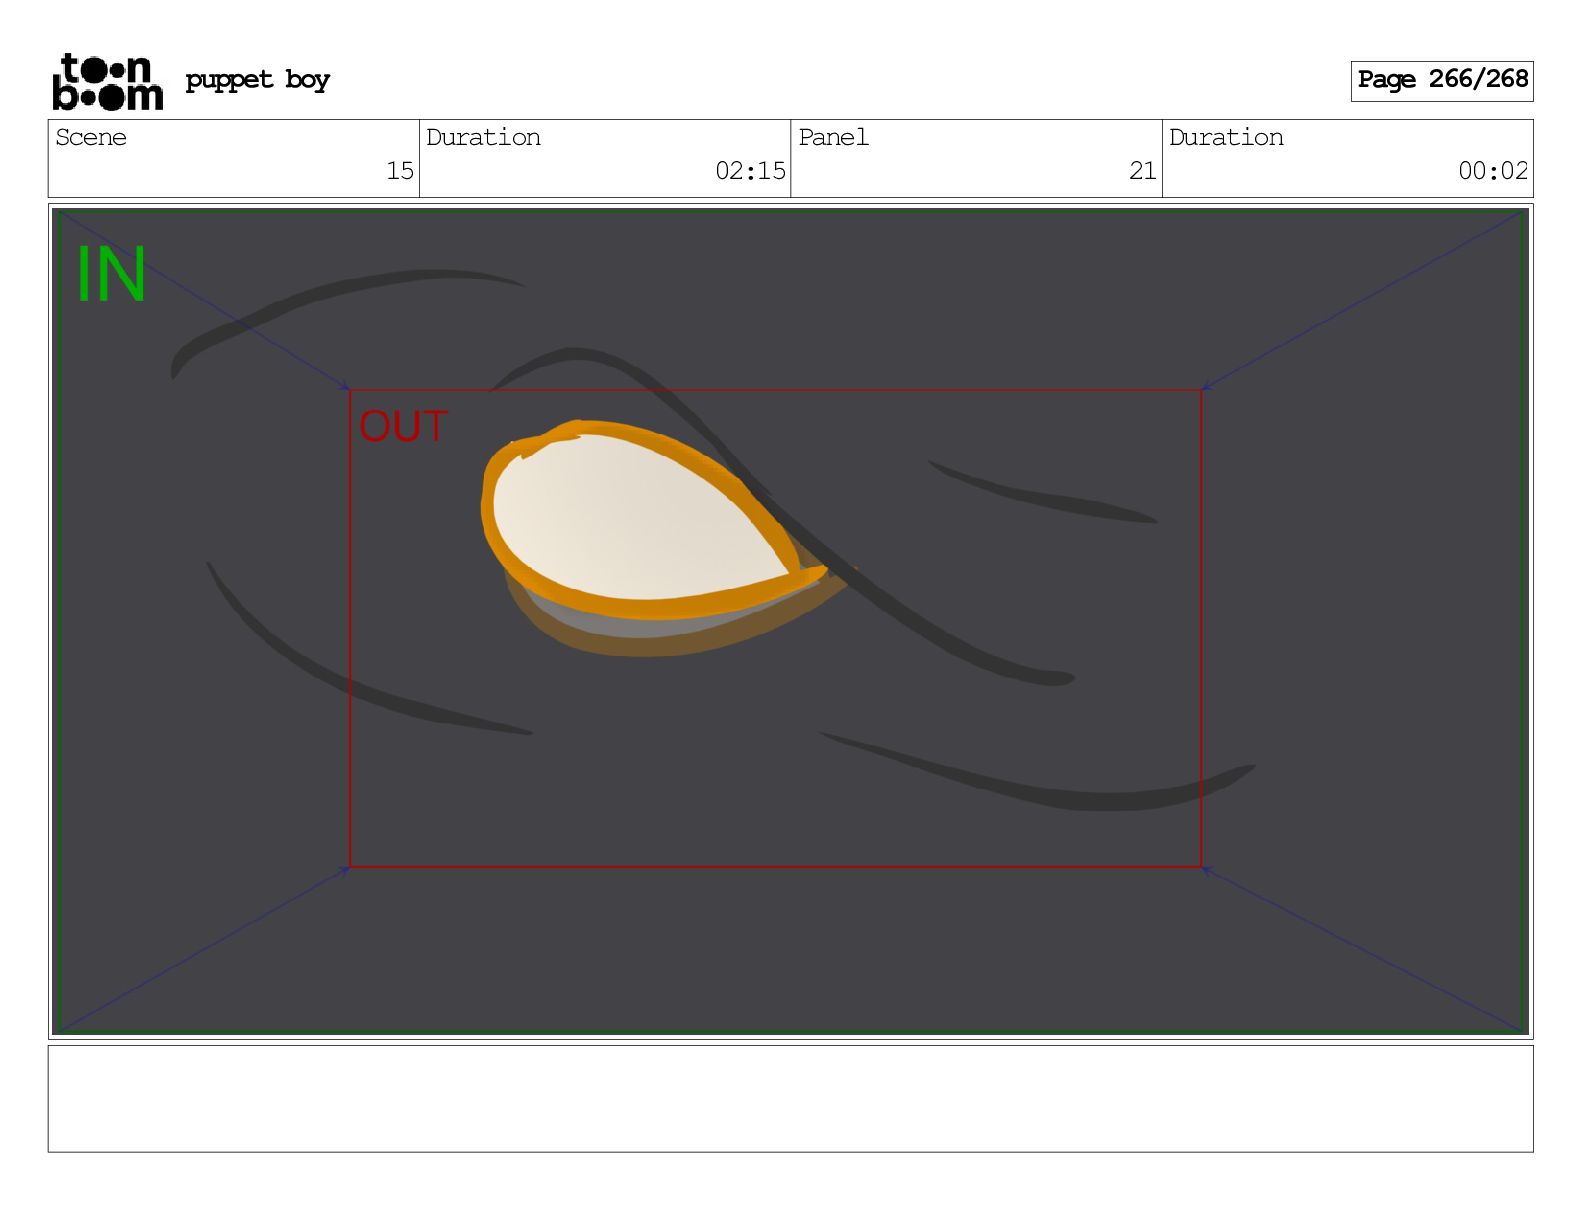
Task: Click the panel number '21'
Action: pyautogui.click(x=1142, y=171)
